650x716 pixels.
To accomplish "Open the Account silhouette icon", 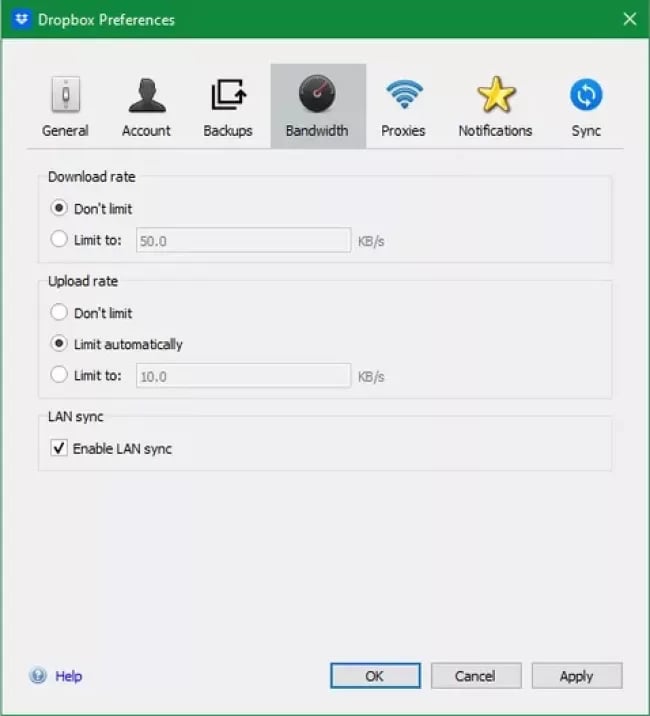I will coord(147,95).
